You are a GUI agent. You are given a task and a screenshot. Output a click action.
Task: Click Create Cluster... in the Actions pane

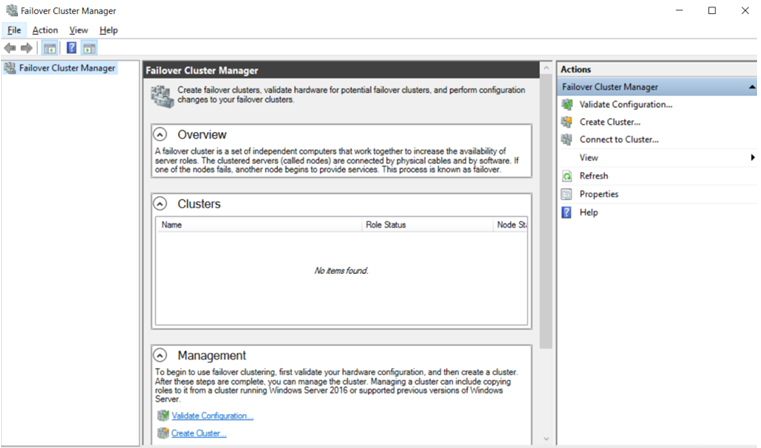coord(610,122)
